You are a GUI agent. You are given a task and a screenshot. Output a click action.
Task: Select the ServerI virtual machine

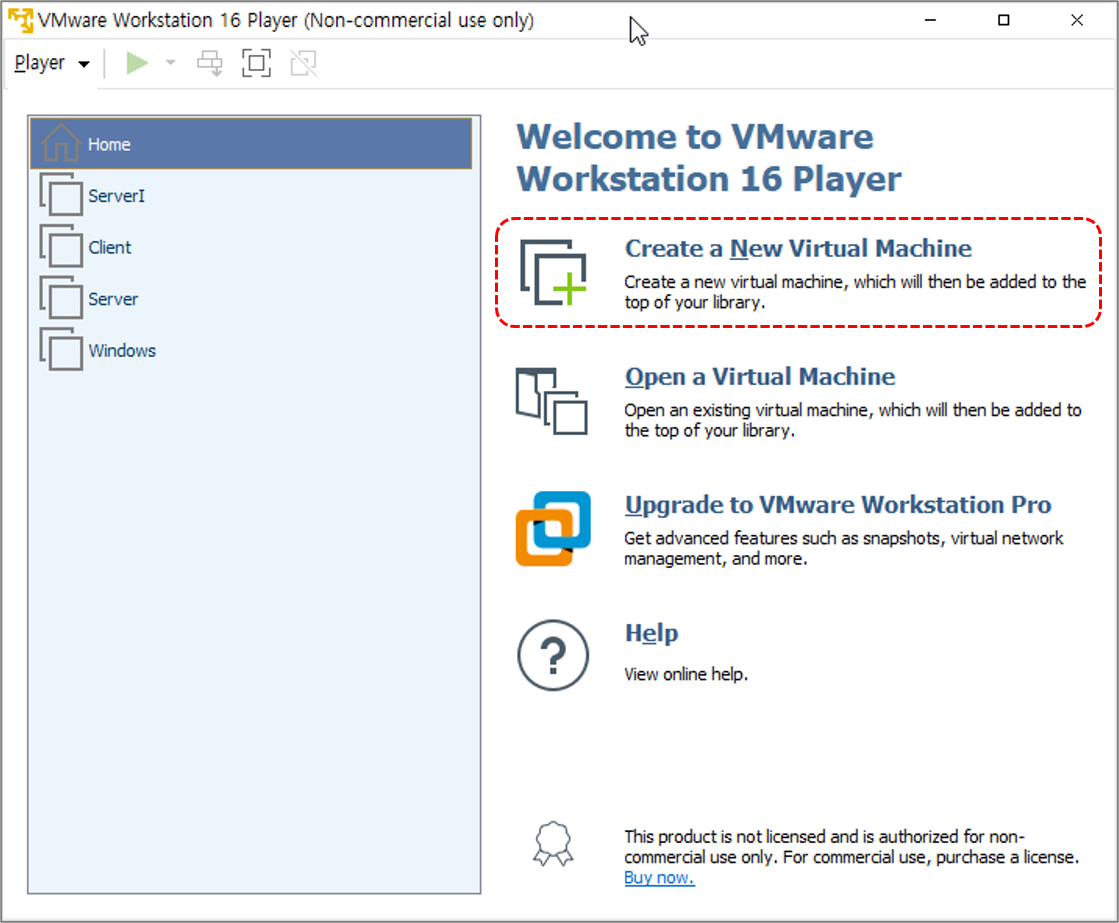click(251, 196)
